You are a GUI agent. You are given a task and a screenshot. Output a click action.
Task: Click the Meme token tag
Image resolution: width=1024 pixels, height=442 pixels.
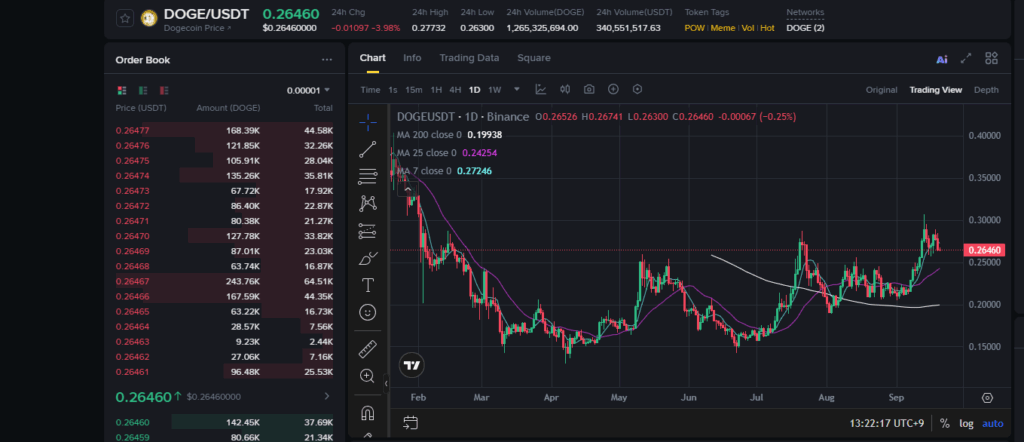coord(722,28)
